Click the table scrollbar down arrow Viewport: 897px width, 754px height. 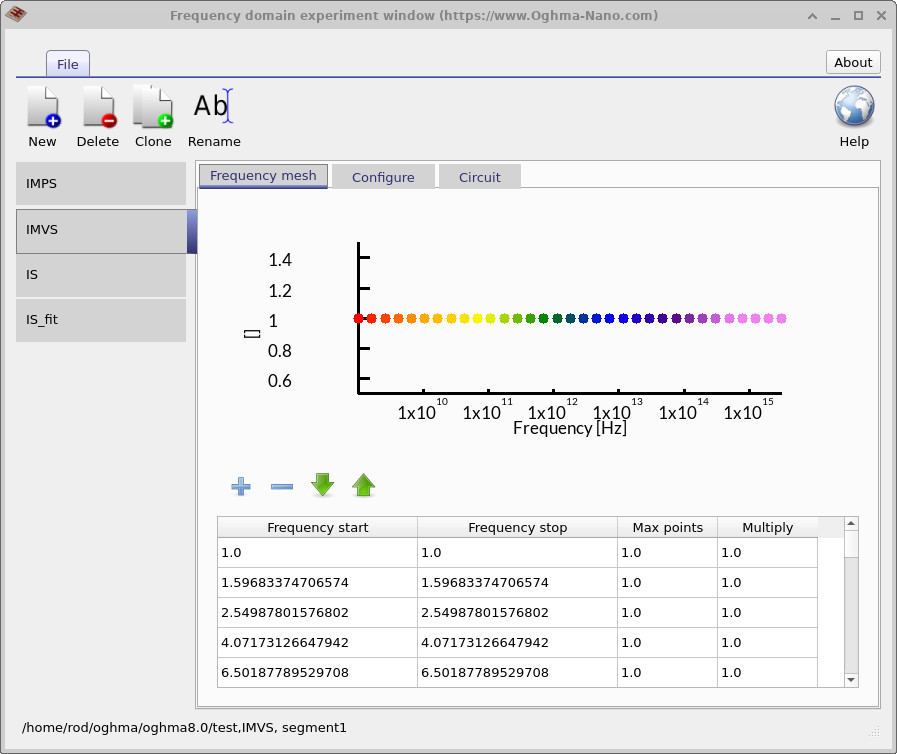point(851,680)
